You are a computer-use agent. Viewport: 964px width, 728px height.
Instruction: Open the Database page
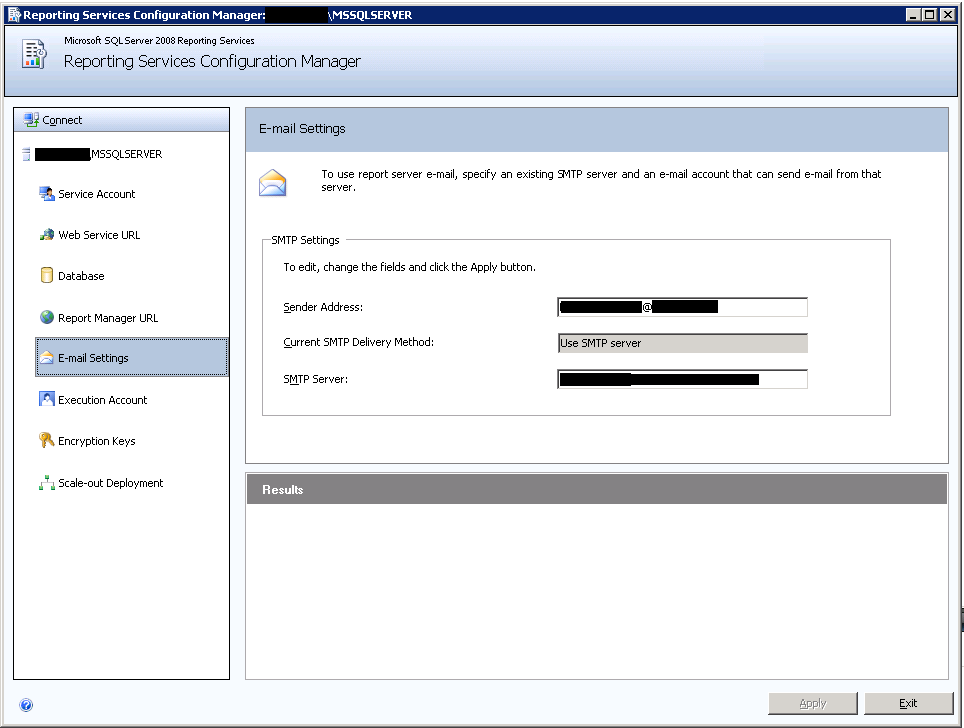(81, 276)
